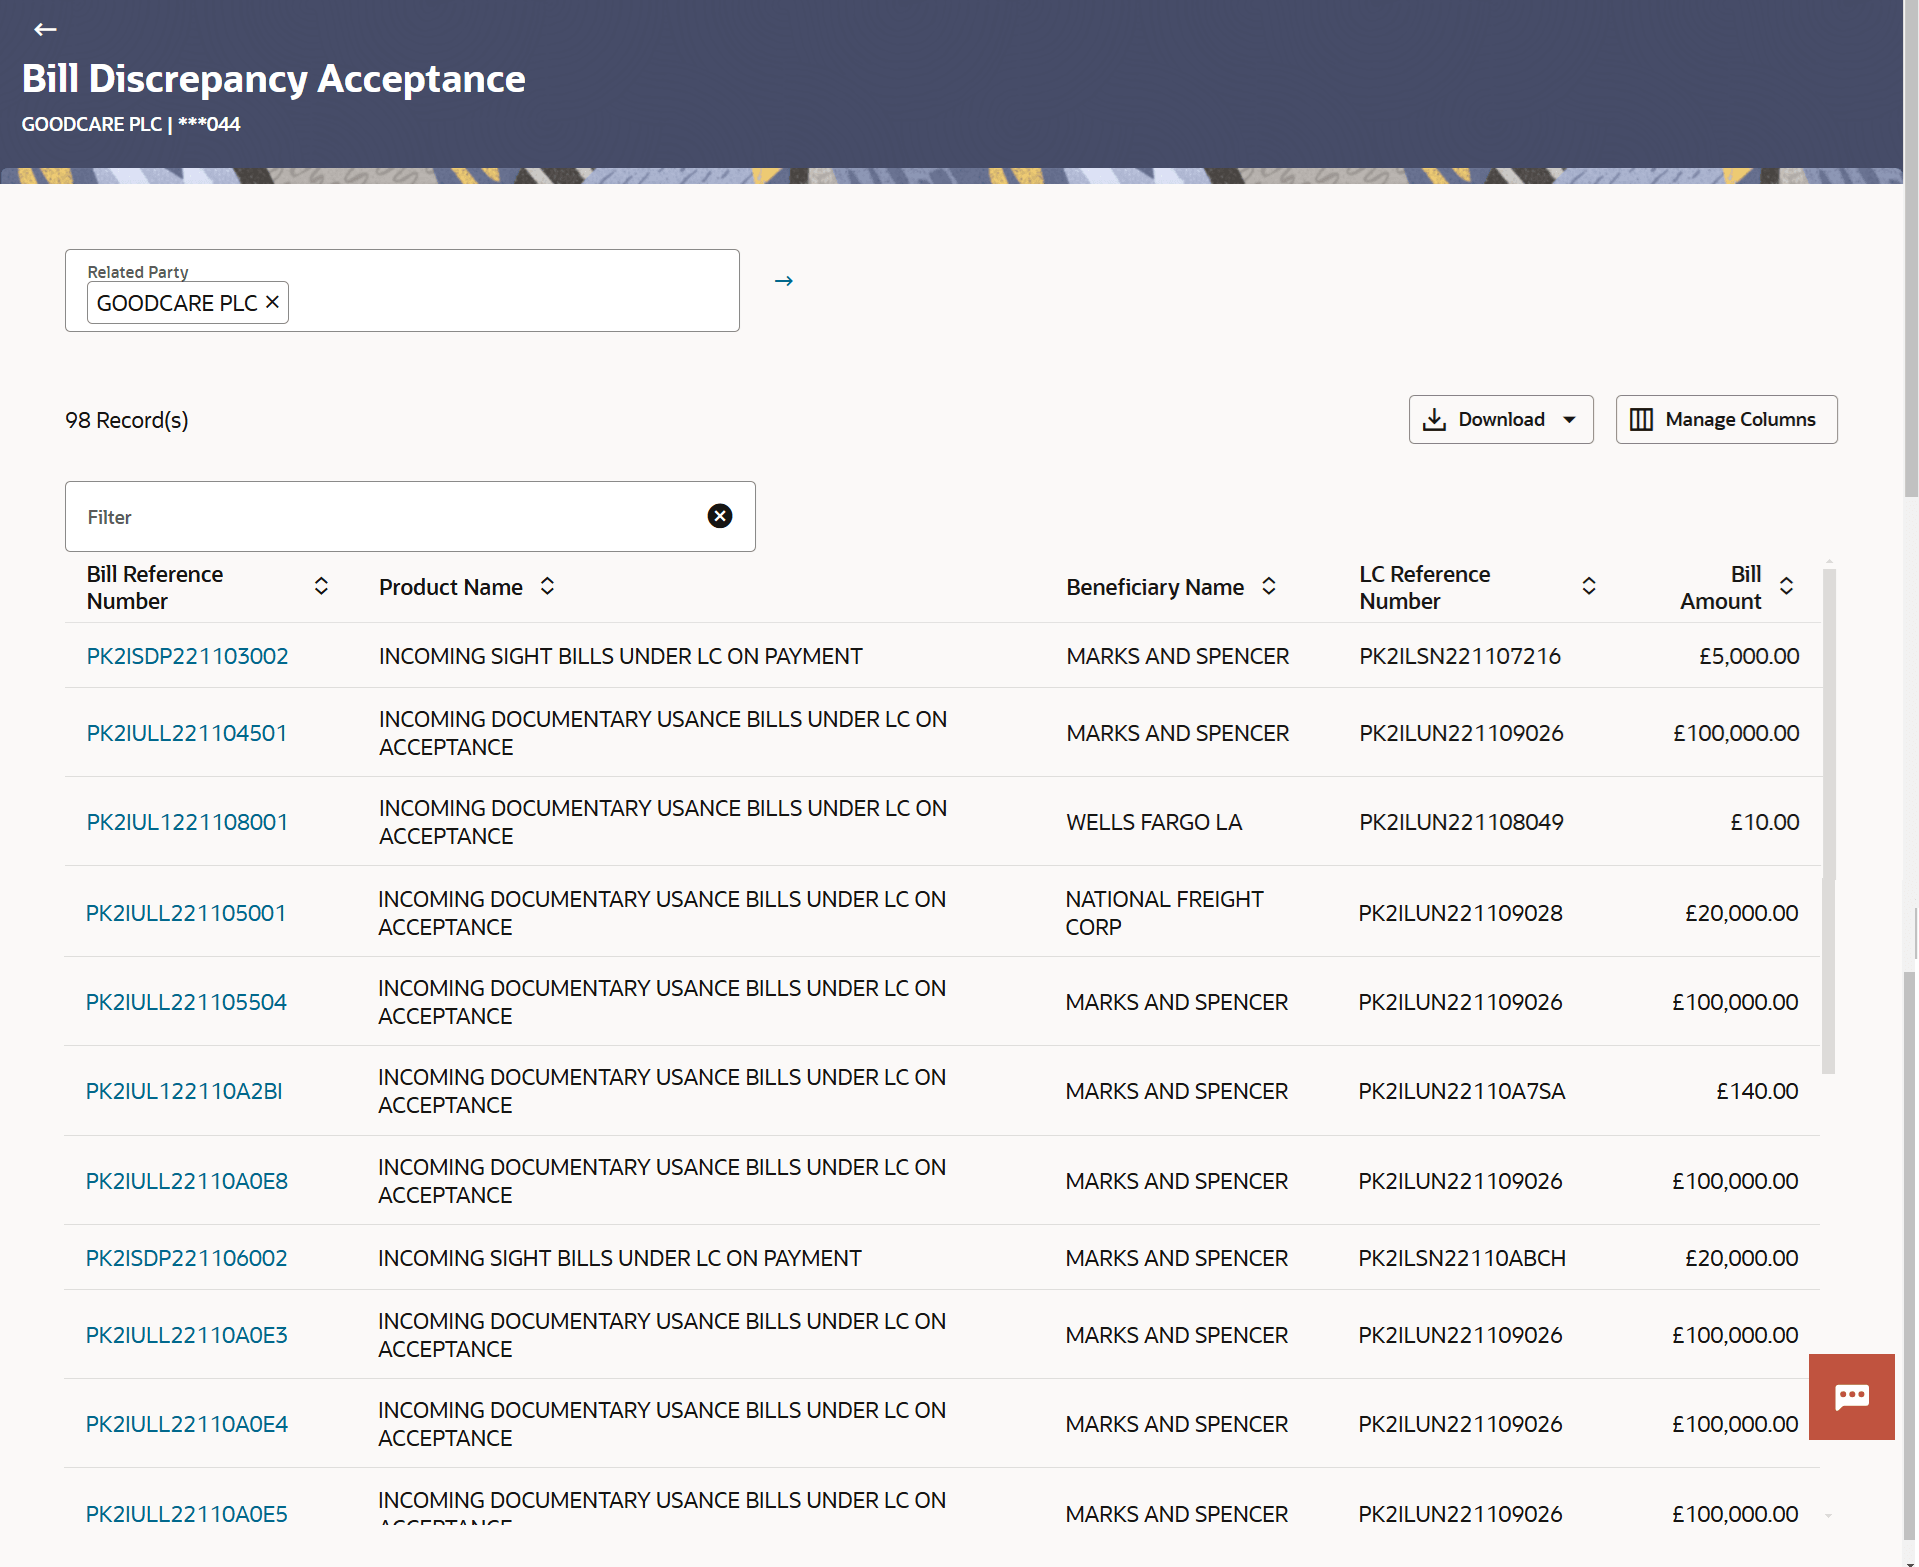Click the page's vertical scrollbar
The image size is (1919, 1567).
[1911, 250]
